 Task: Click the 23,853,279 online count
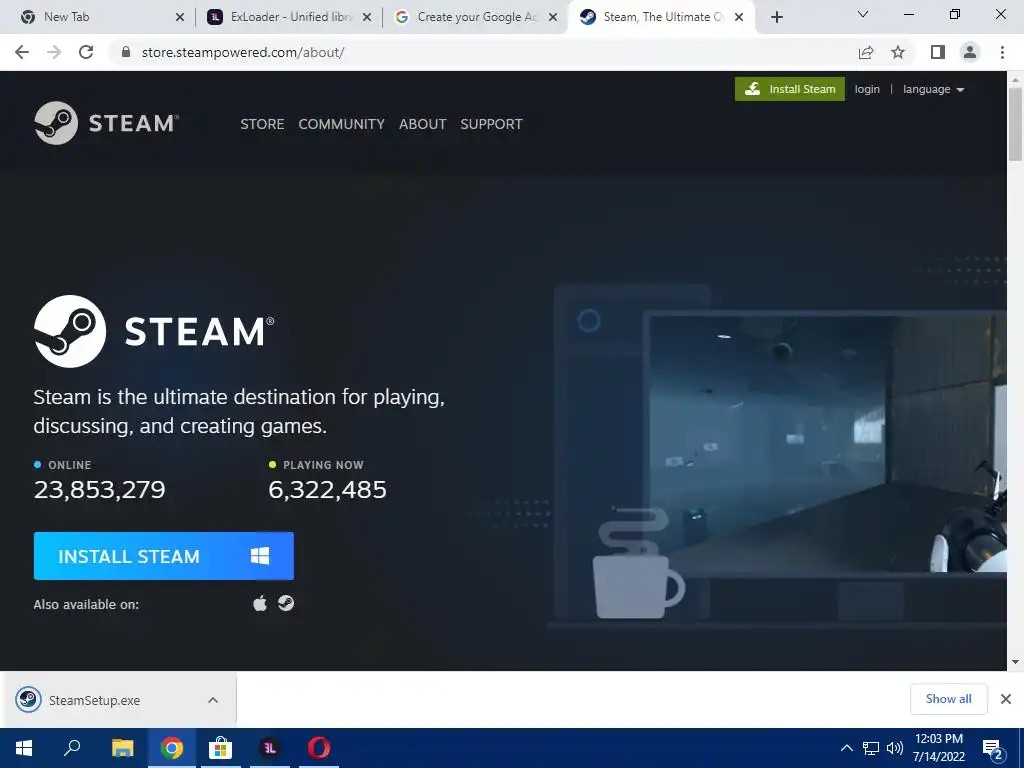click(x=99, y=490)
